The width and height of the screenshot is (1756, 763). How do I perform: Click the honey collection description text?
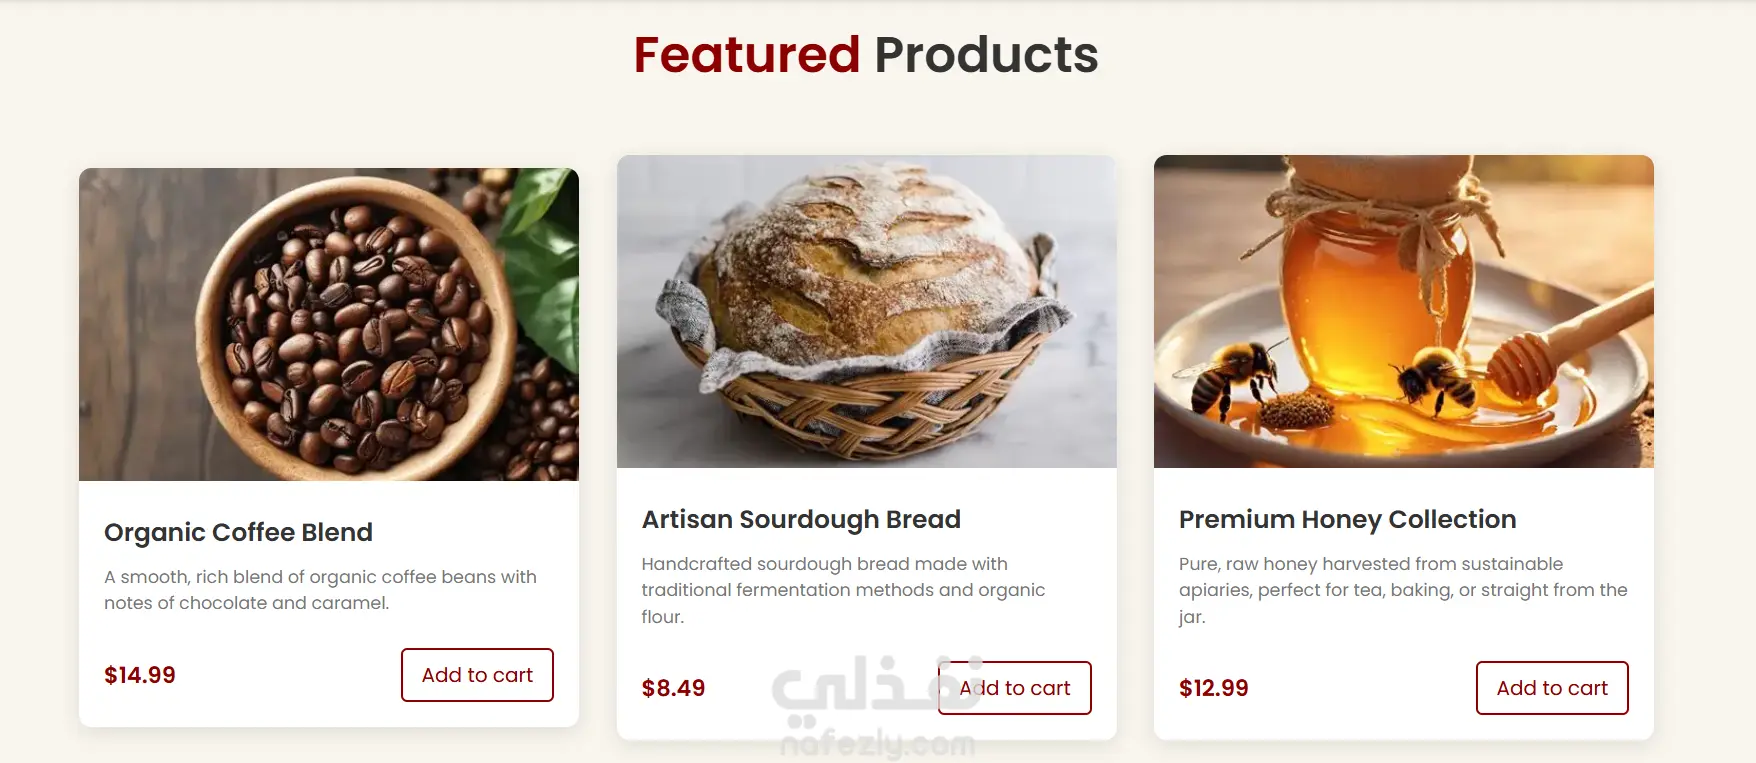[x=1403, y=590]
